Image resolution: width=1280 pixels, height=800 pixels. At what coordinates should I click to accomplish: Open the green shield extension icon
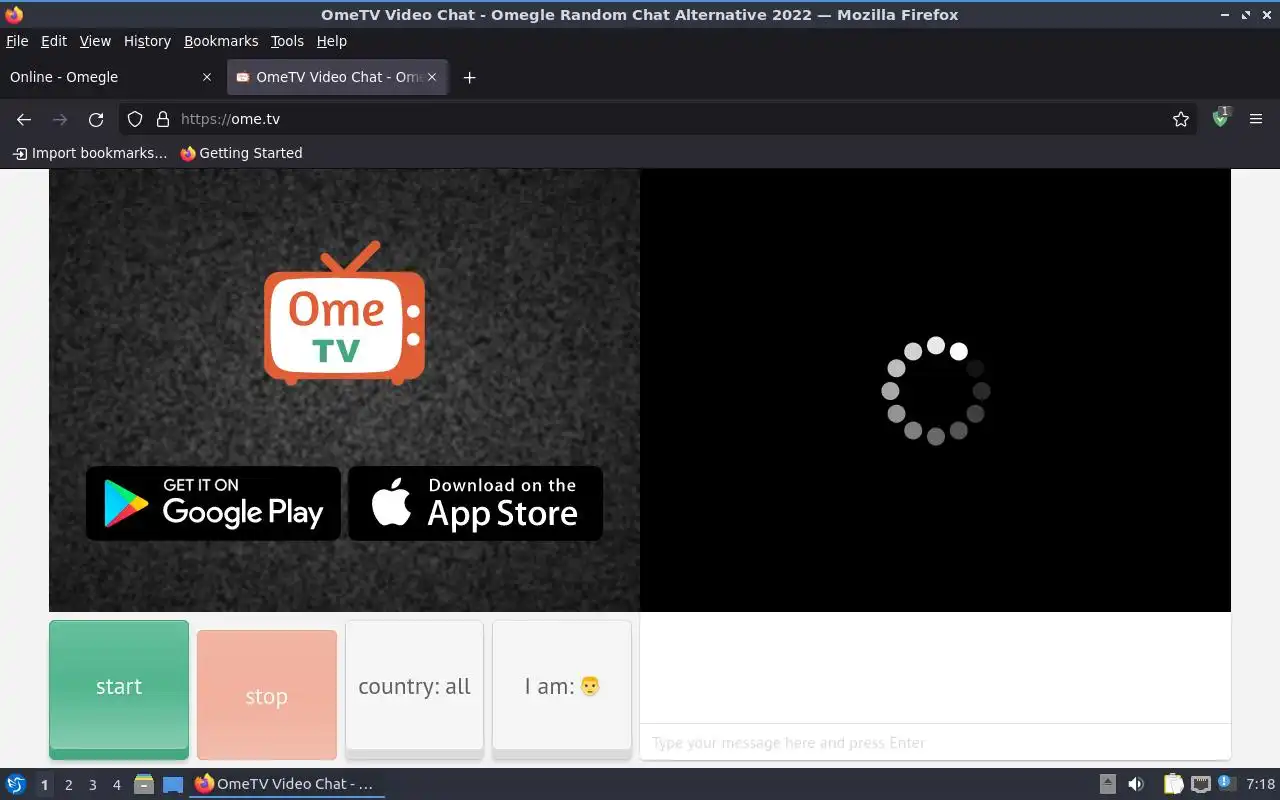click(x=1220, y=118)
